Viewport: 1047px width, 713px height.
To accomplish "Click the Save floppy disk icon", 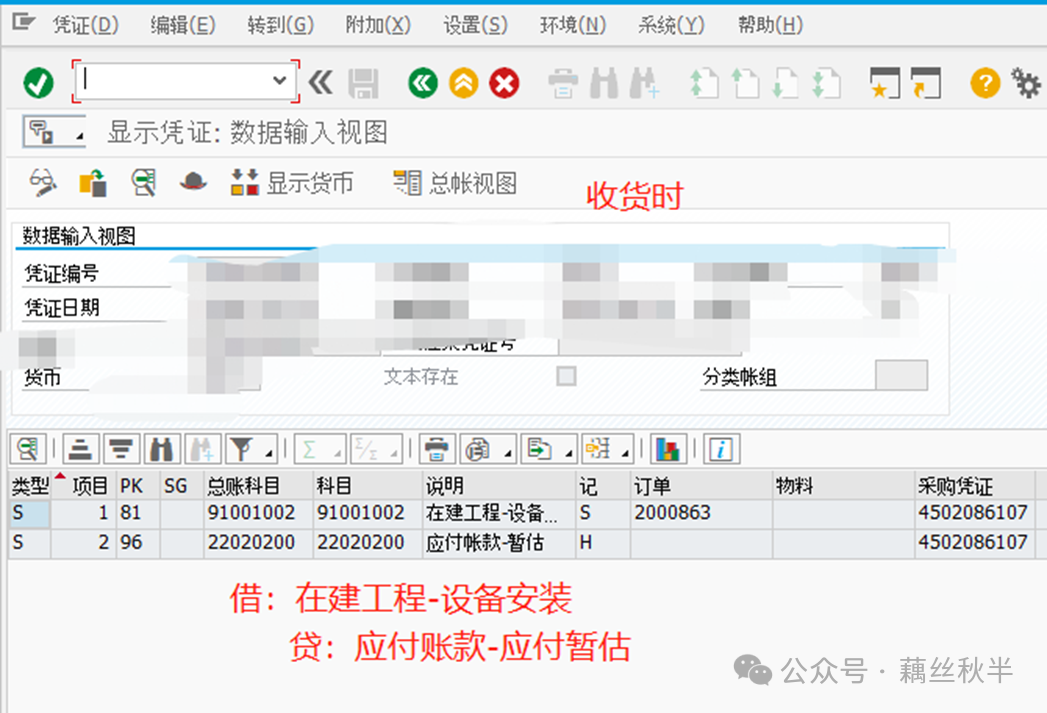I will pos(363,83).
